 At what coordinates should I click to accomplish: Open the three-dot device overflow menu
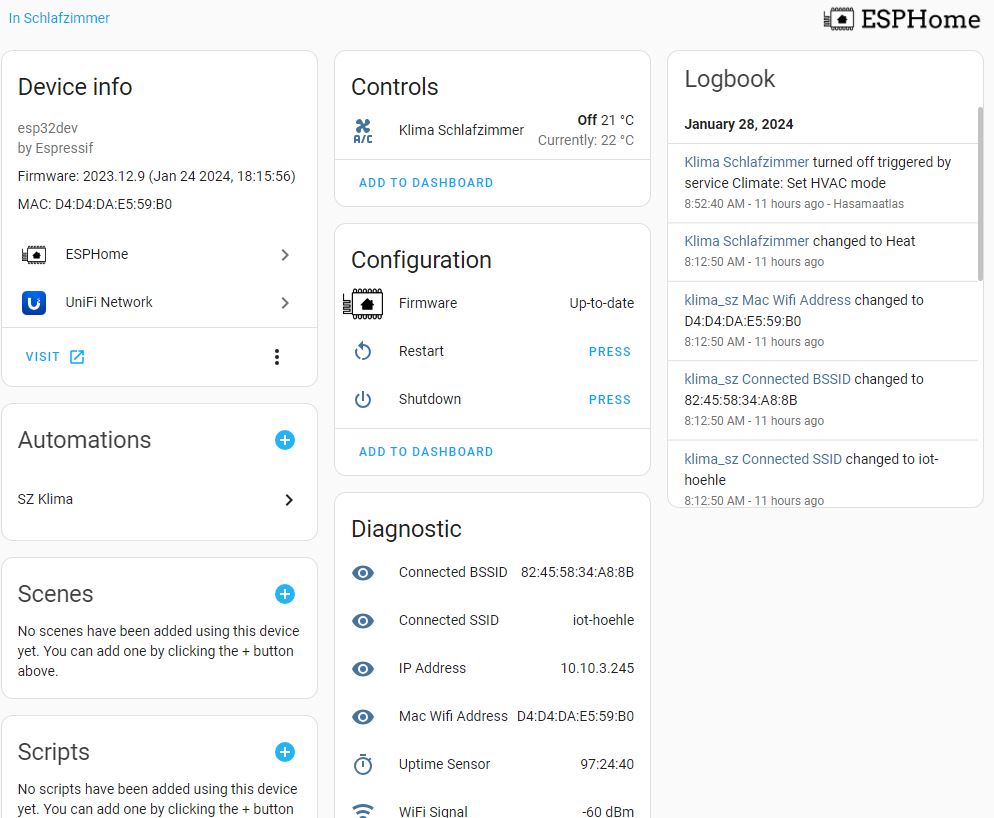coord(277,357)
